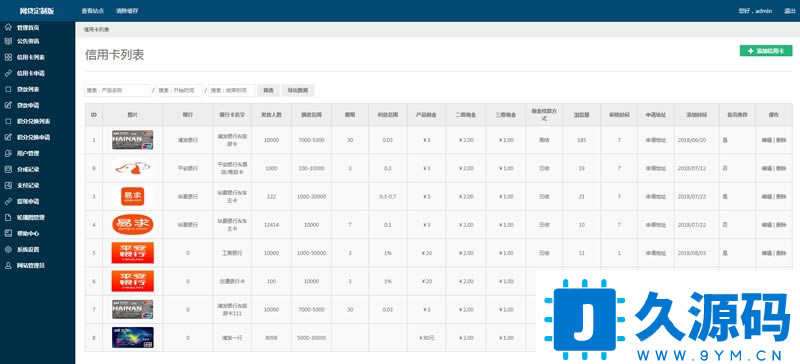Image resolution: width=800 pixels, height=364 pixels.
Task: Click the file icon beside 轮播图管理
Action: (8, 217)
